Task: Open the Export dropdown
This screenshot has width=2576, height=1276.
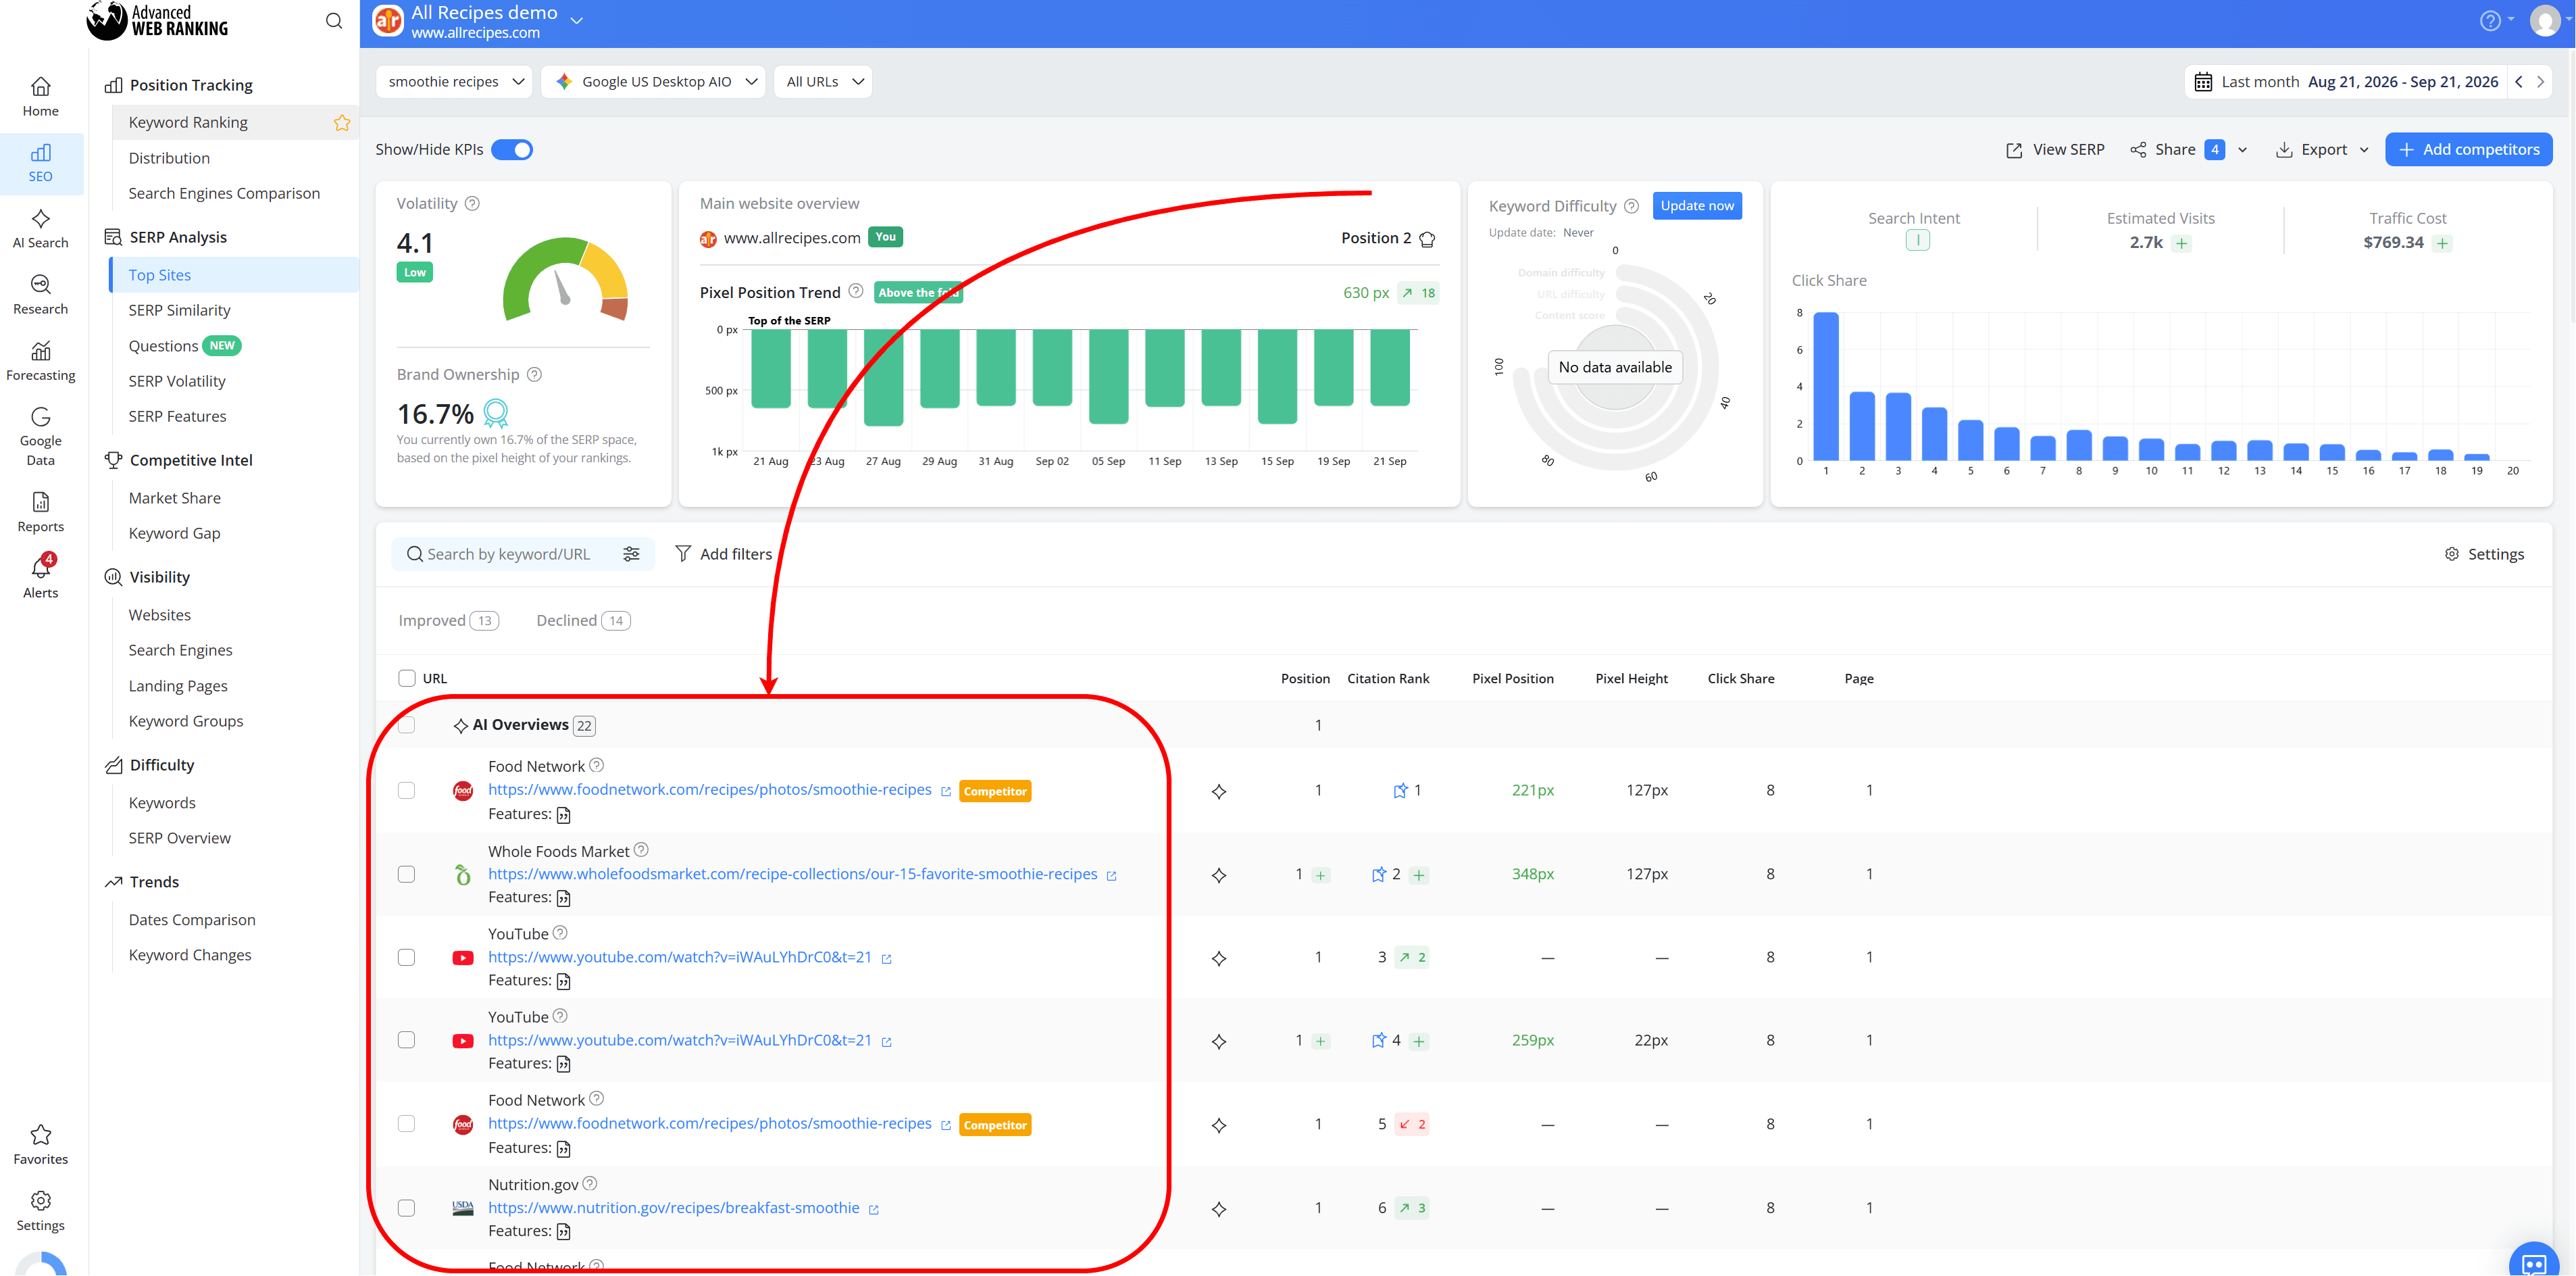Action: (2322, 150)
